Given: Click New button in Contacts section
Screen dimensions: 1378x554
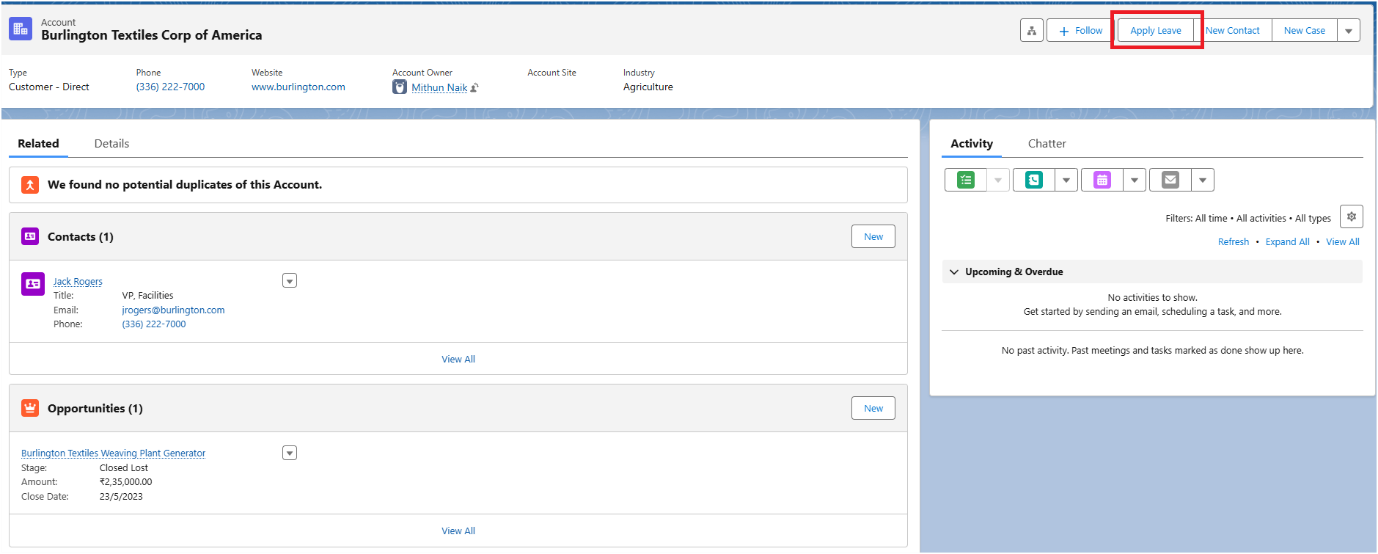Looking at the screenshot, I should tap(873, 236).
